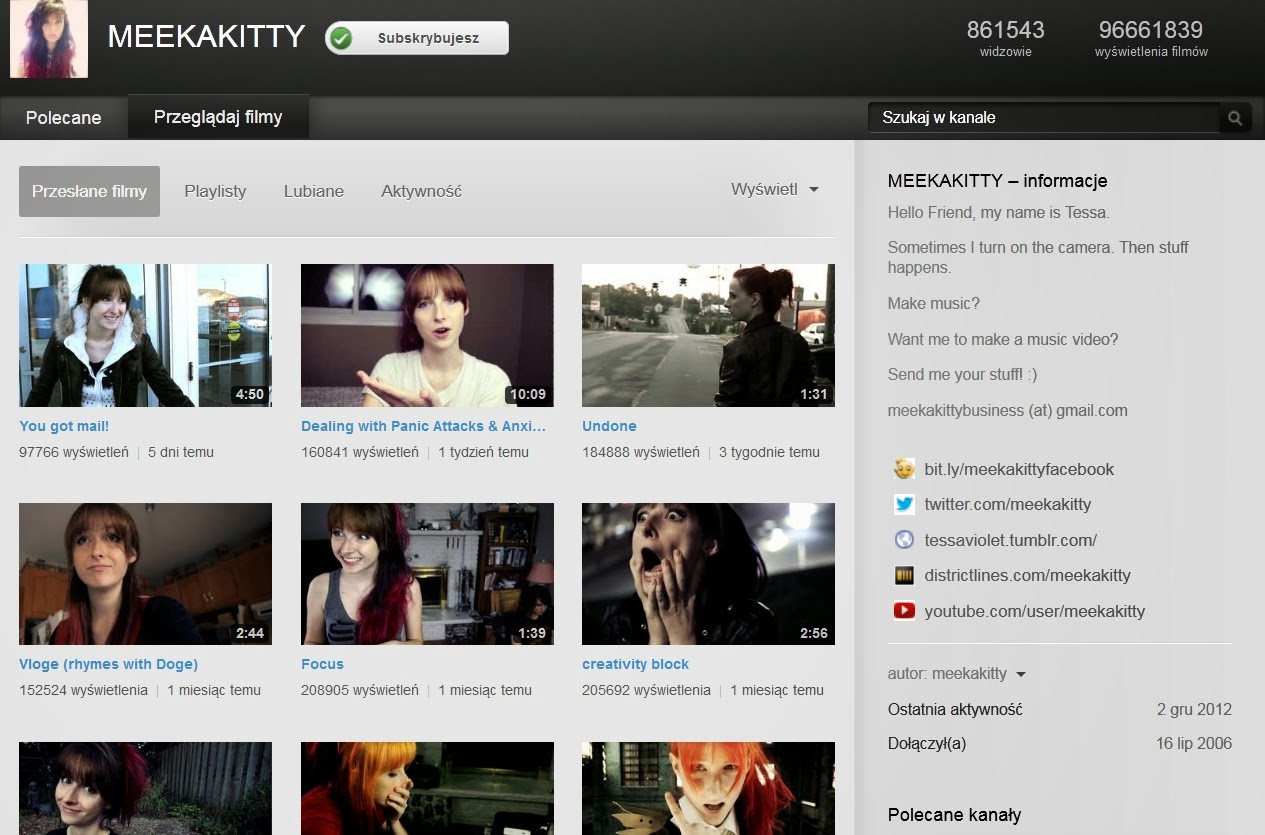Open the twitter.com/meekakitty link
The width and height of the screenshot is (1265, 835).
point(1008,504)
